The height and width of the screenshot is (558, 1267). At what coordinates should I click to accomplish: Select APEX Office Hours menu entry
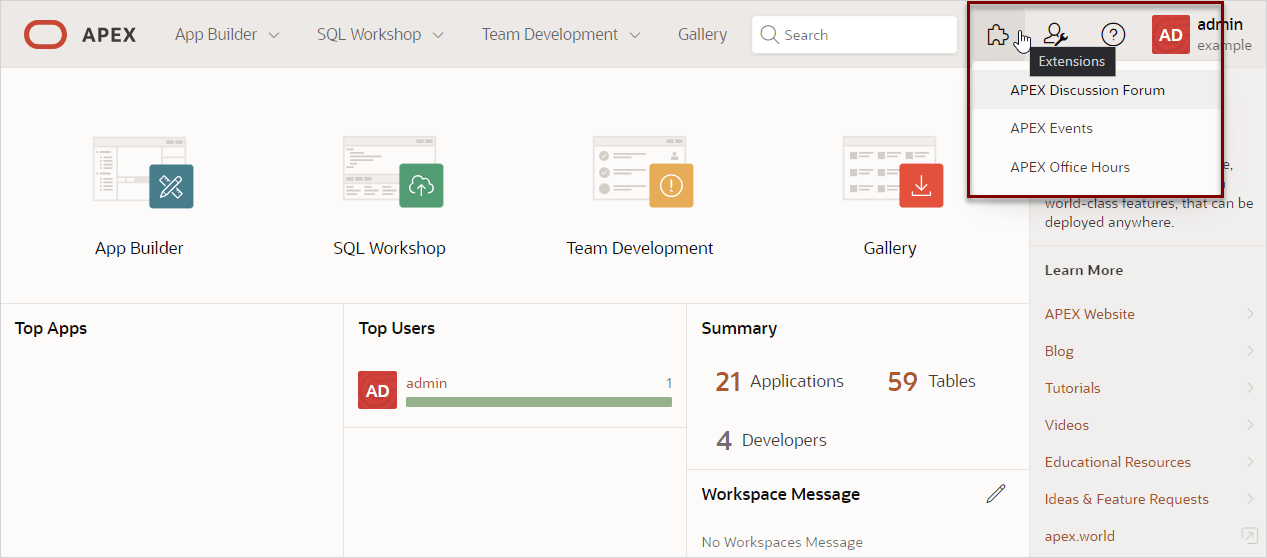pyautogui.click(x=1070, y=167)
